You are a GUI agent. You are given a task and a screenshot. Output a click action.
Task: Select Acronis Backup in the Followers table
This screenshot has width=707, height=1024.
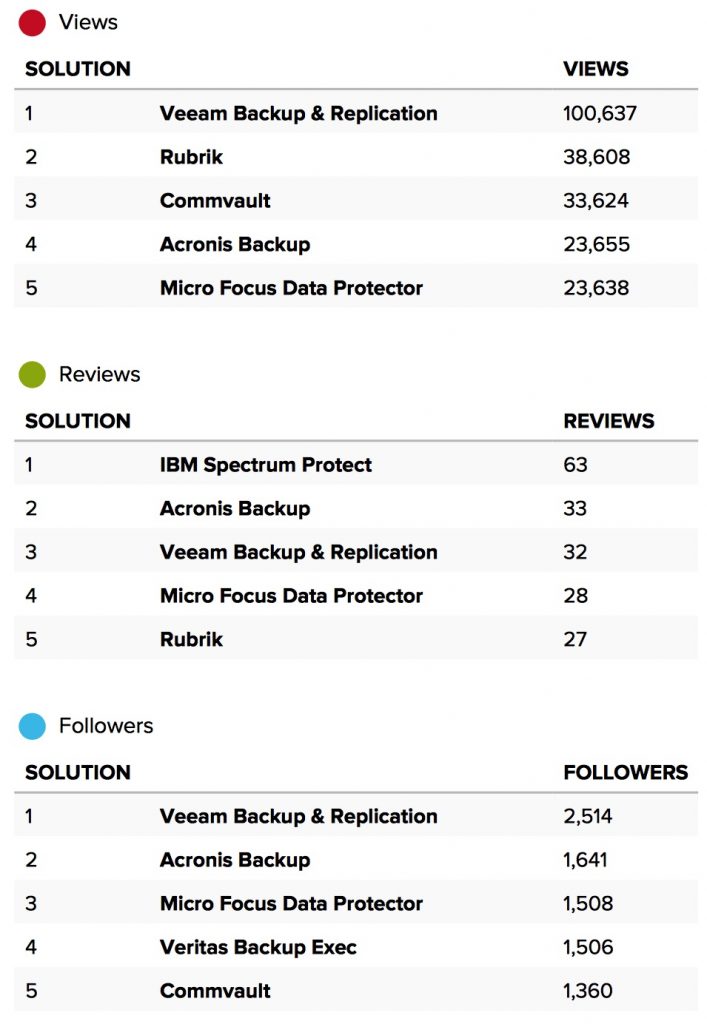click(x=235, y=860)
